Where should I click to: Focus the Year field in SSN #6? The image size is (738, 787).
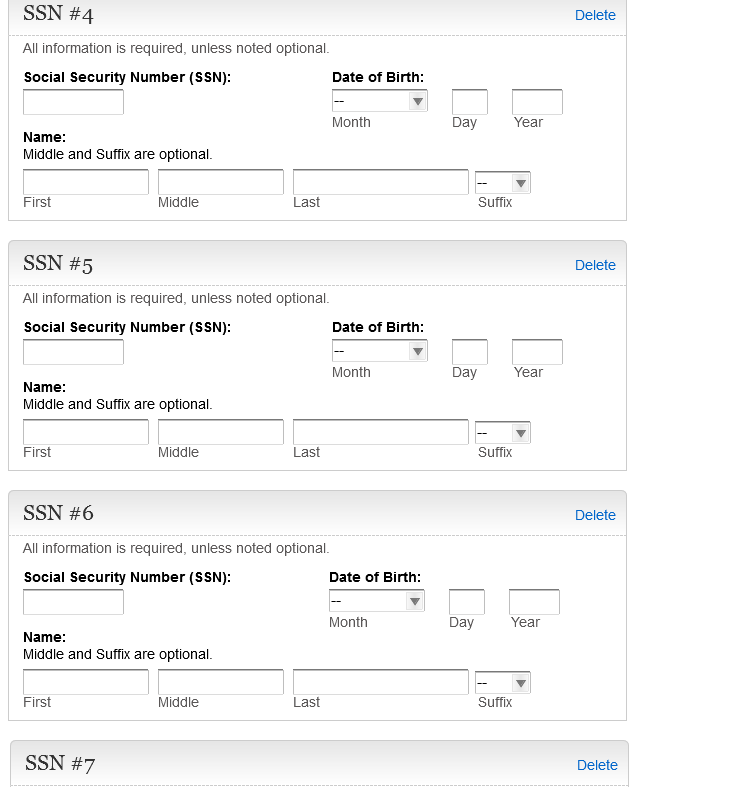point(534,602)
